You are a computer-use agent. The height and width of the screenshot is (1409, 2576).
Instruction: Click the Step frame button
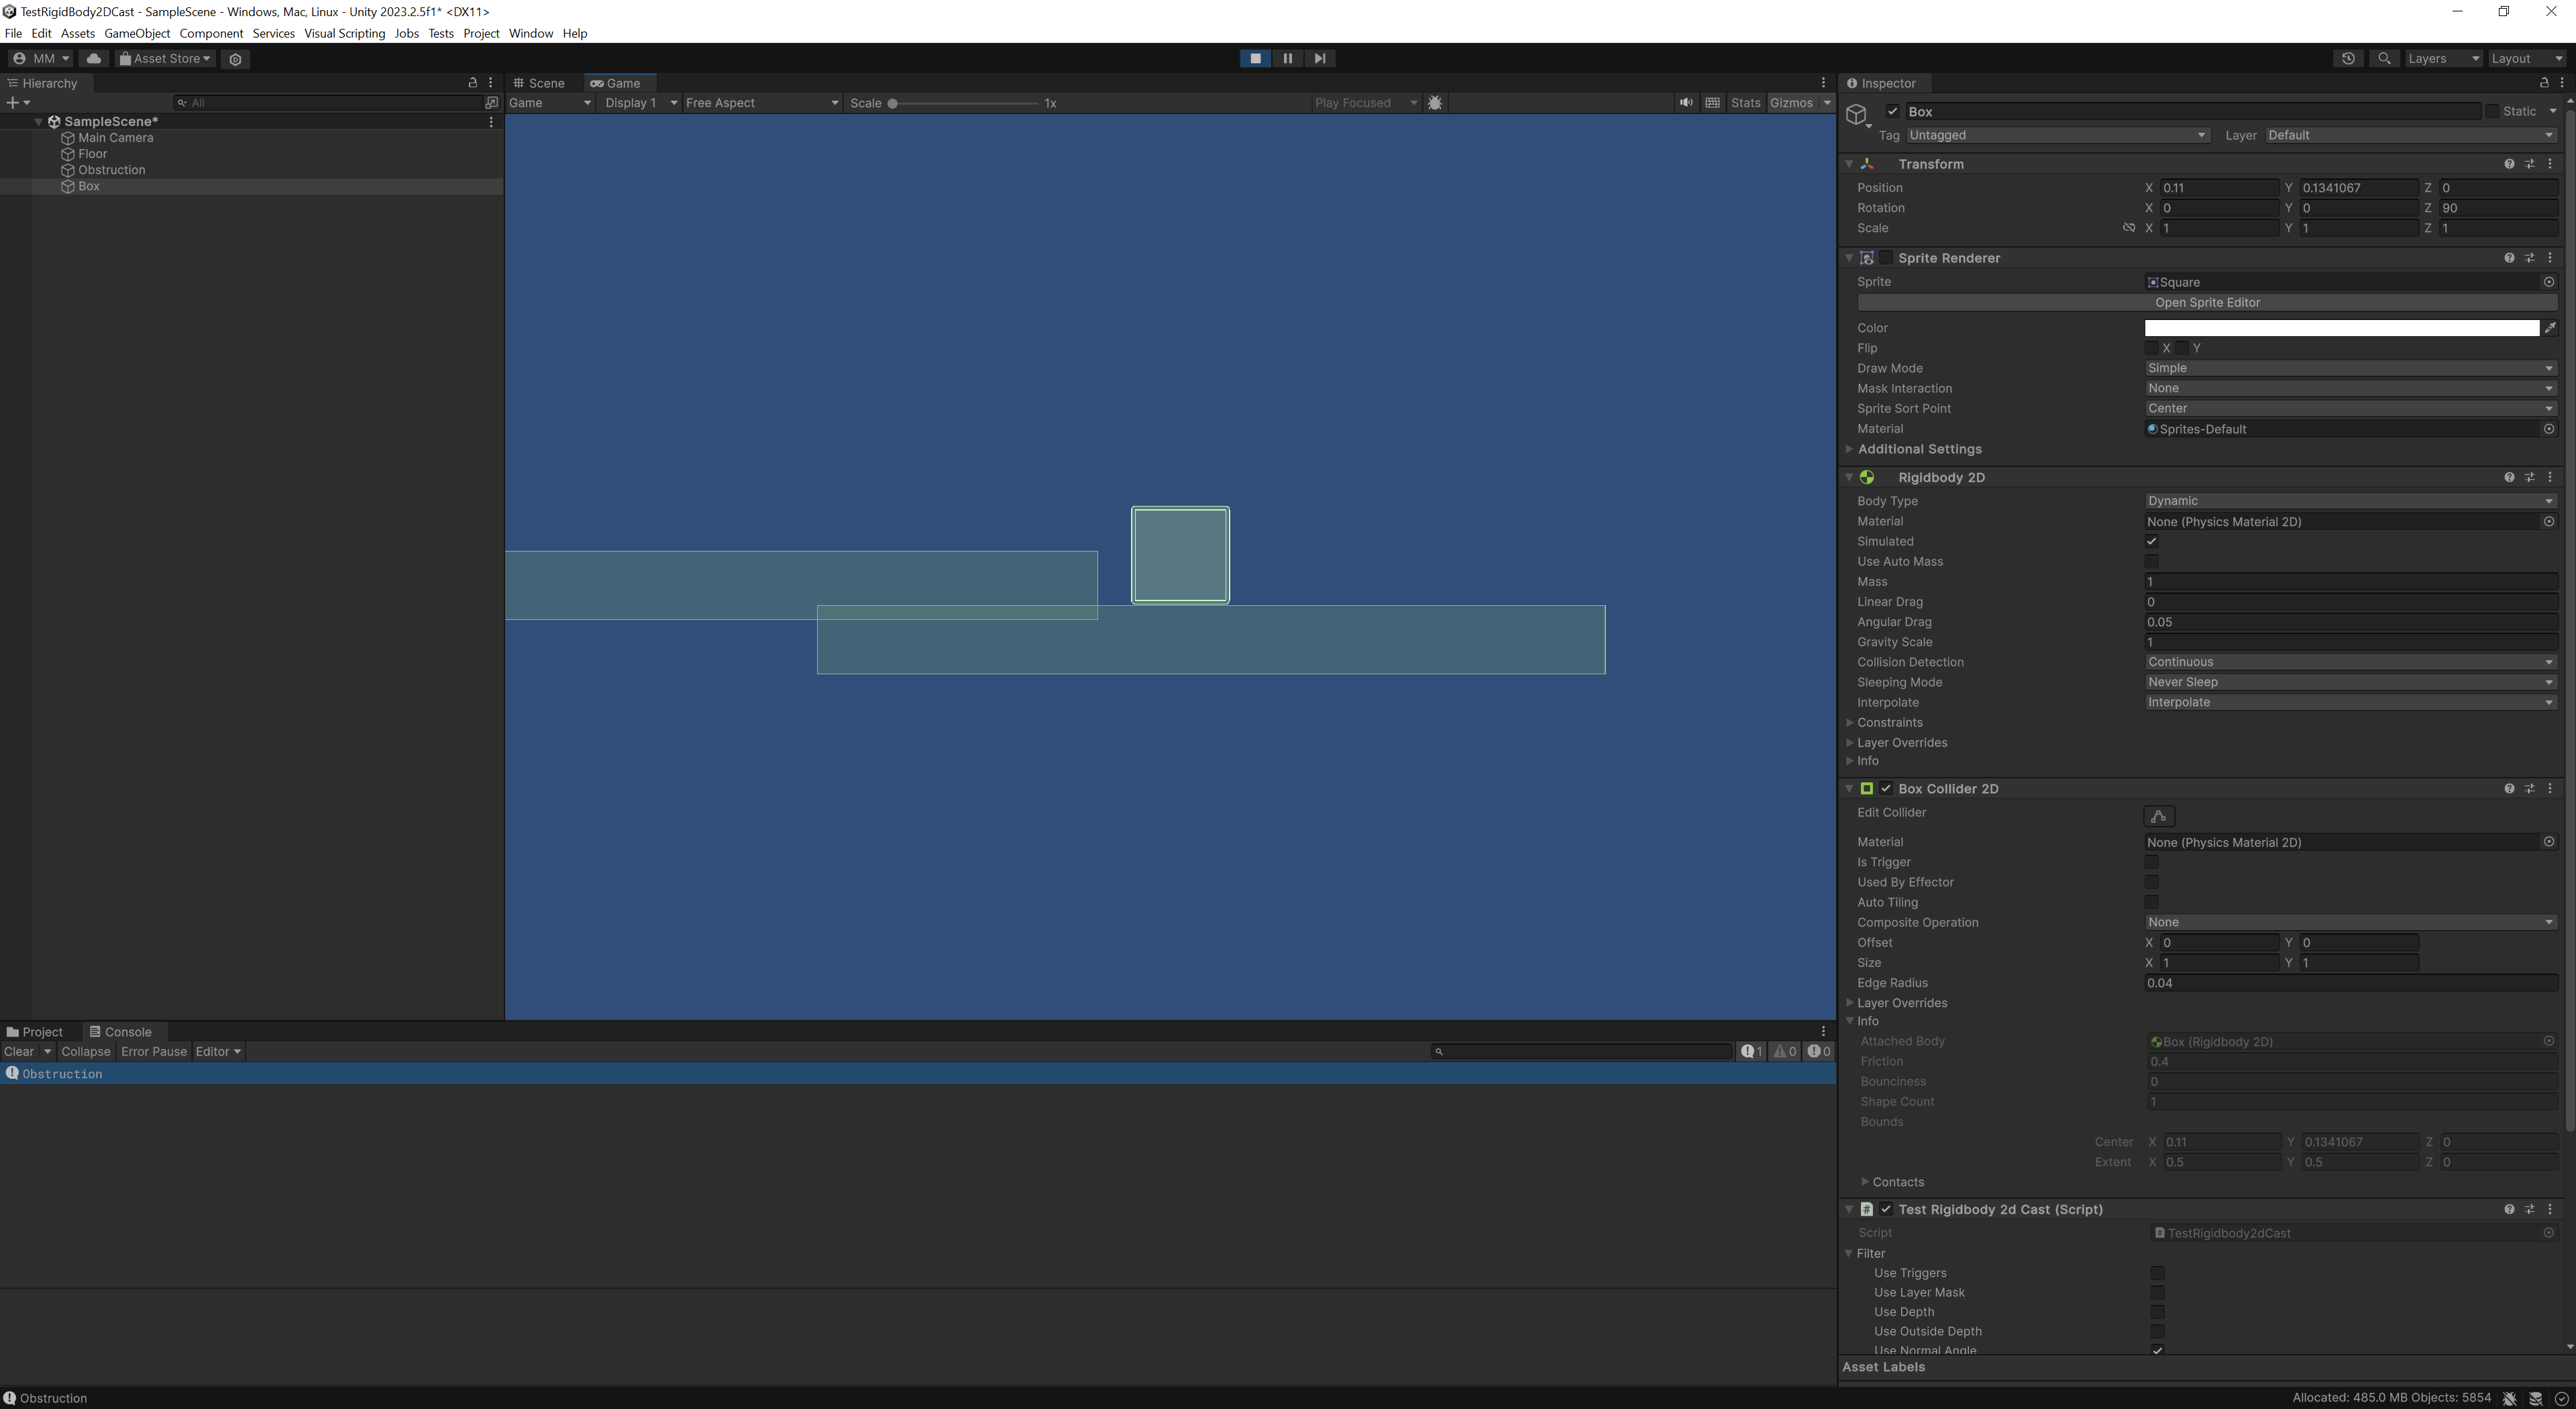(1320, 58)
